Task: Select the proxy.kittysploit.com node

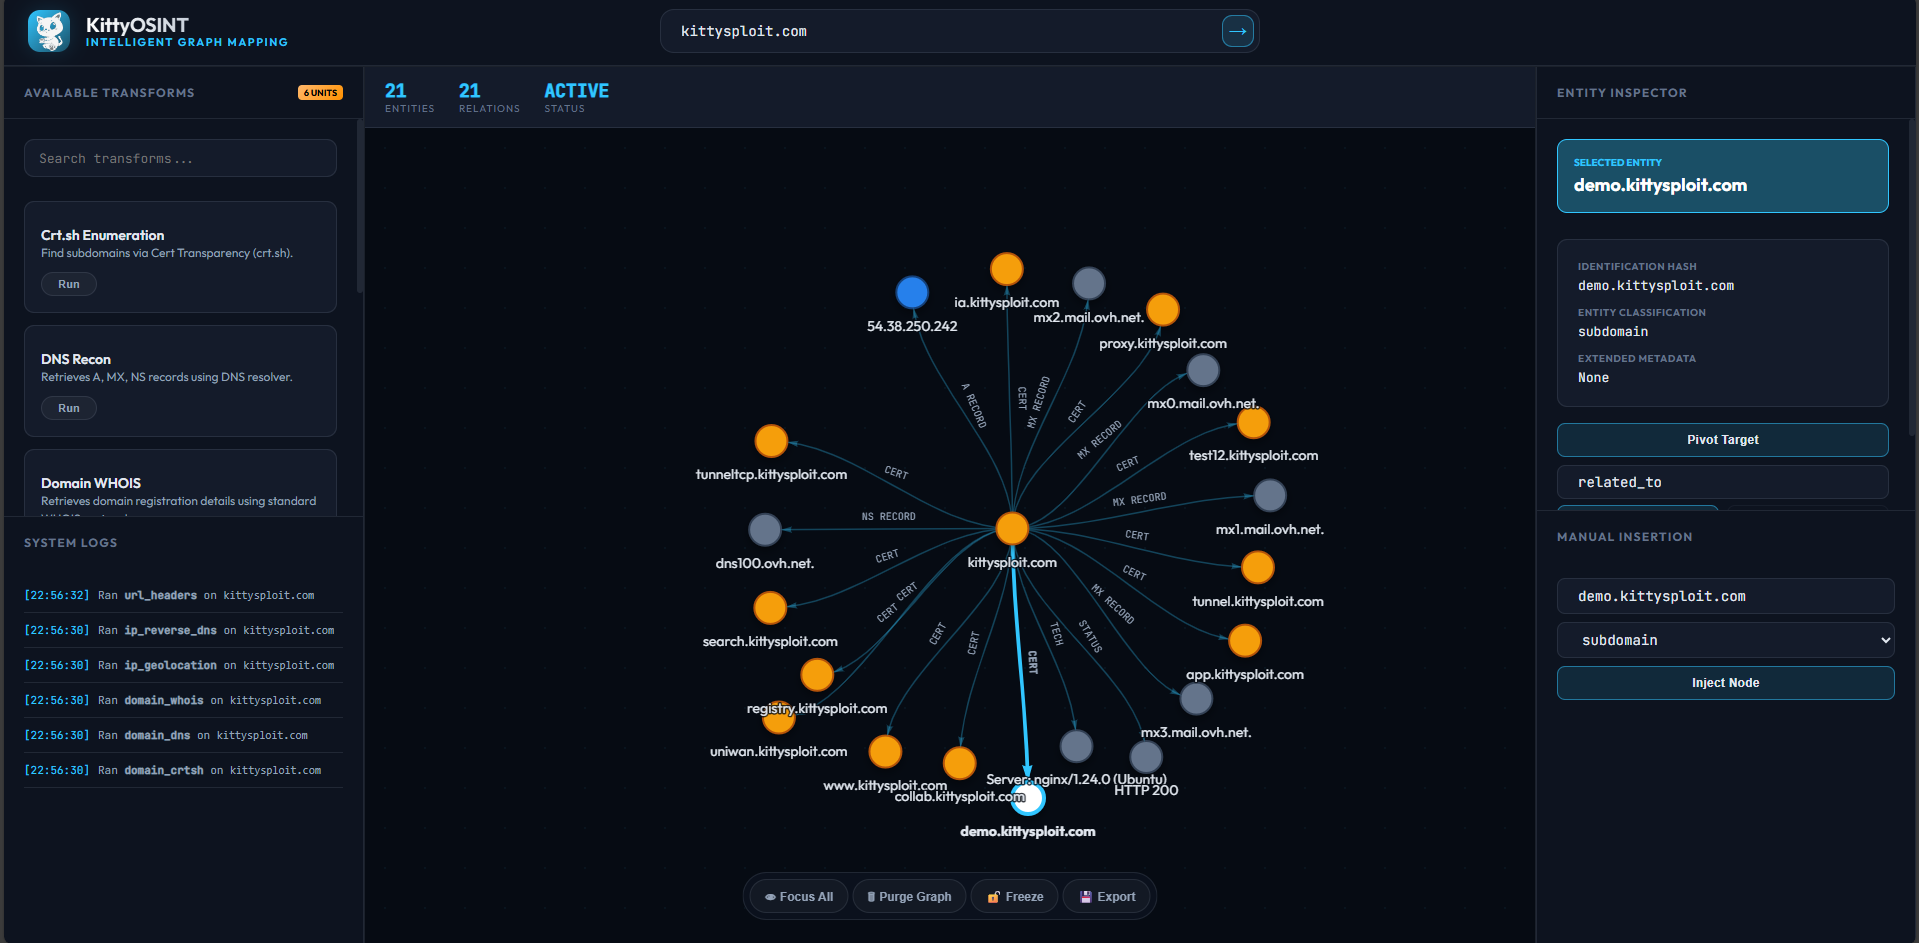Action: tap(1162, 310)
